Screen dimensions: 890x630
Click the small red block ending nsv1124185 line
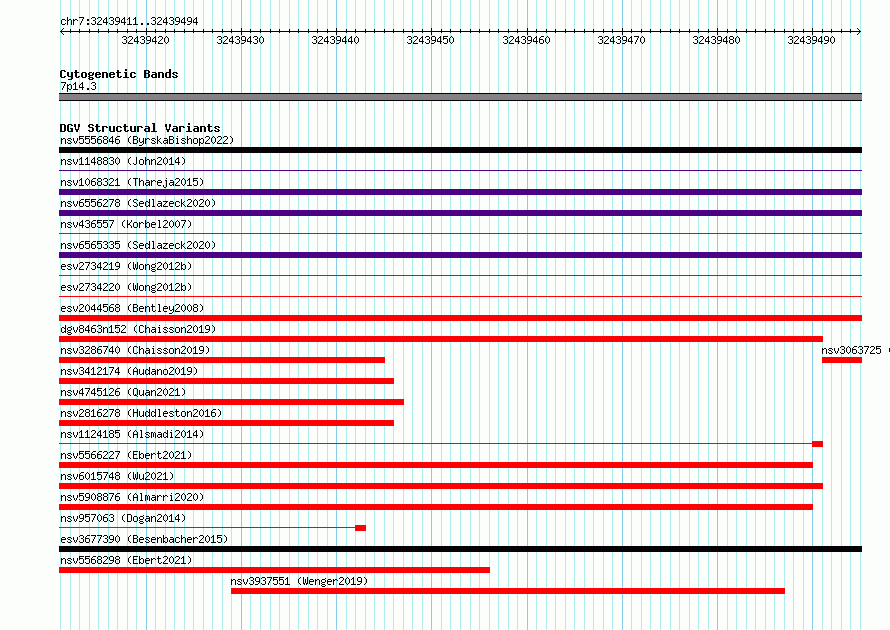point(817,444)
